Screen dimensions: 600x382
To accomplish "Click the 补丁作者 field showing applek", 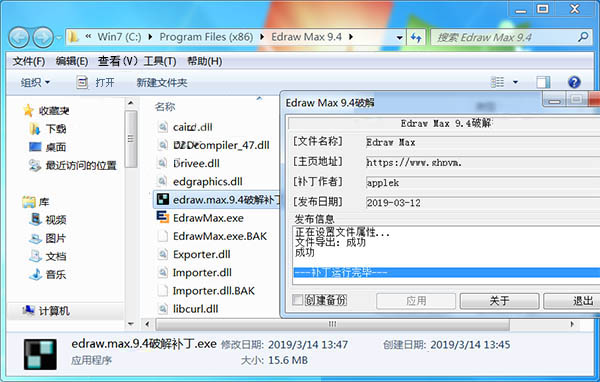I will point(483,183).
